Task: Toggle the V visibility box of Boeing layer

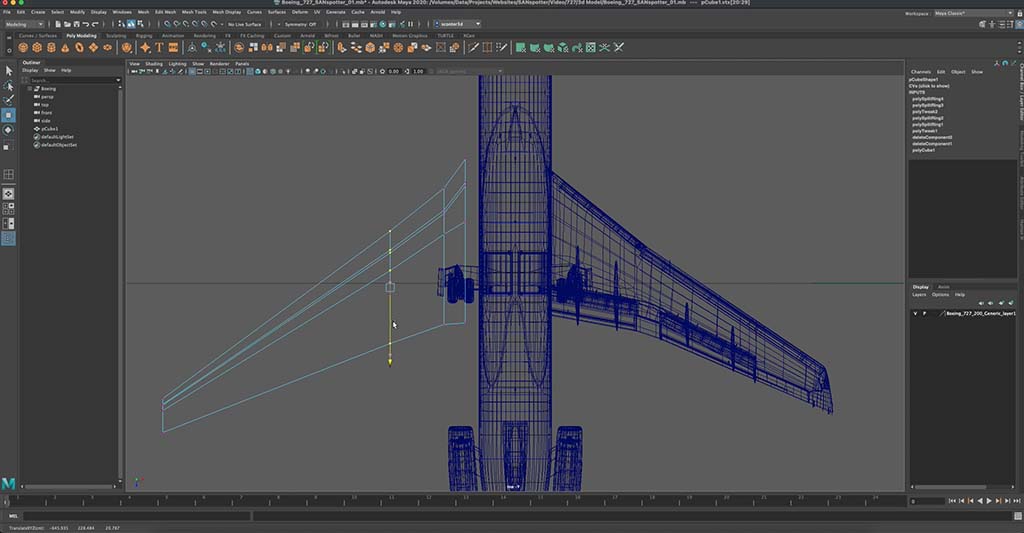Action: tap(915, 313)
